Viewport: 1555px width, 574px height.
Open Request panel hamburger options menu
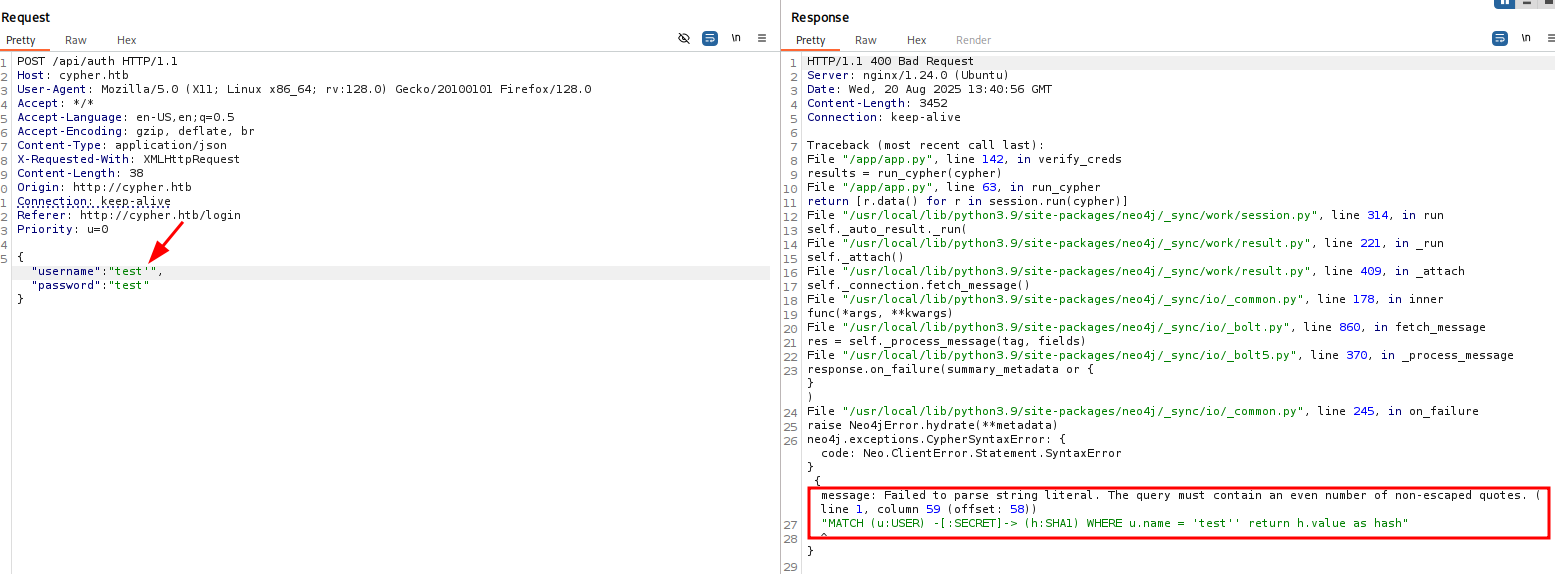pos(762,38)
